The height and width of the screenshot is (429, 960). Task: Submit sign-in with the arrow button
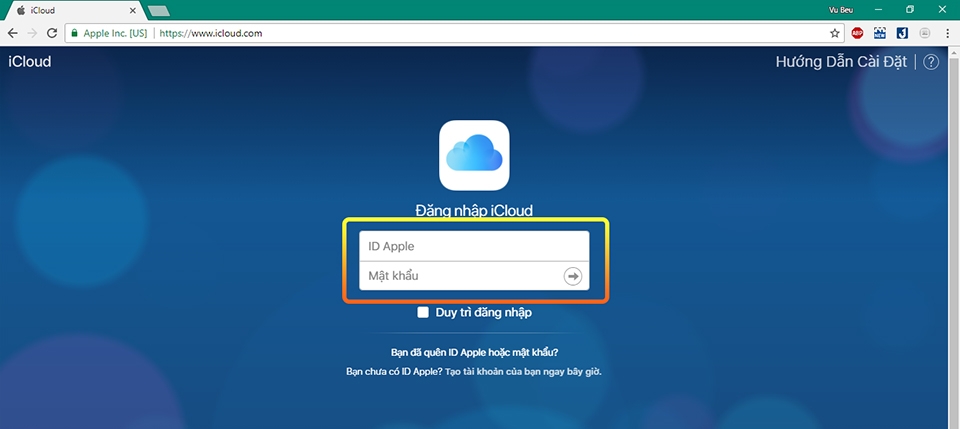pyautogui.click(x=572, y=277)
